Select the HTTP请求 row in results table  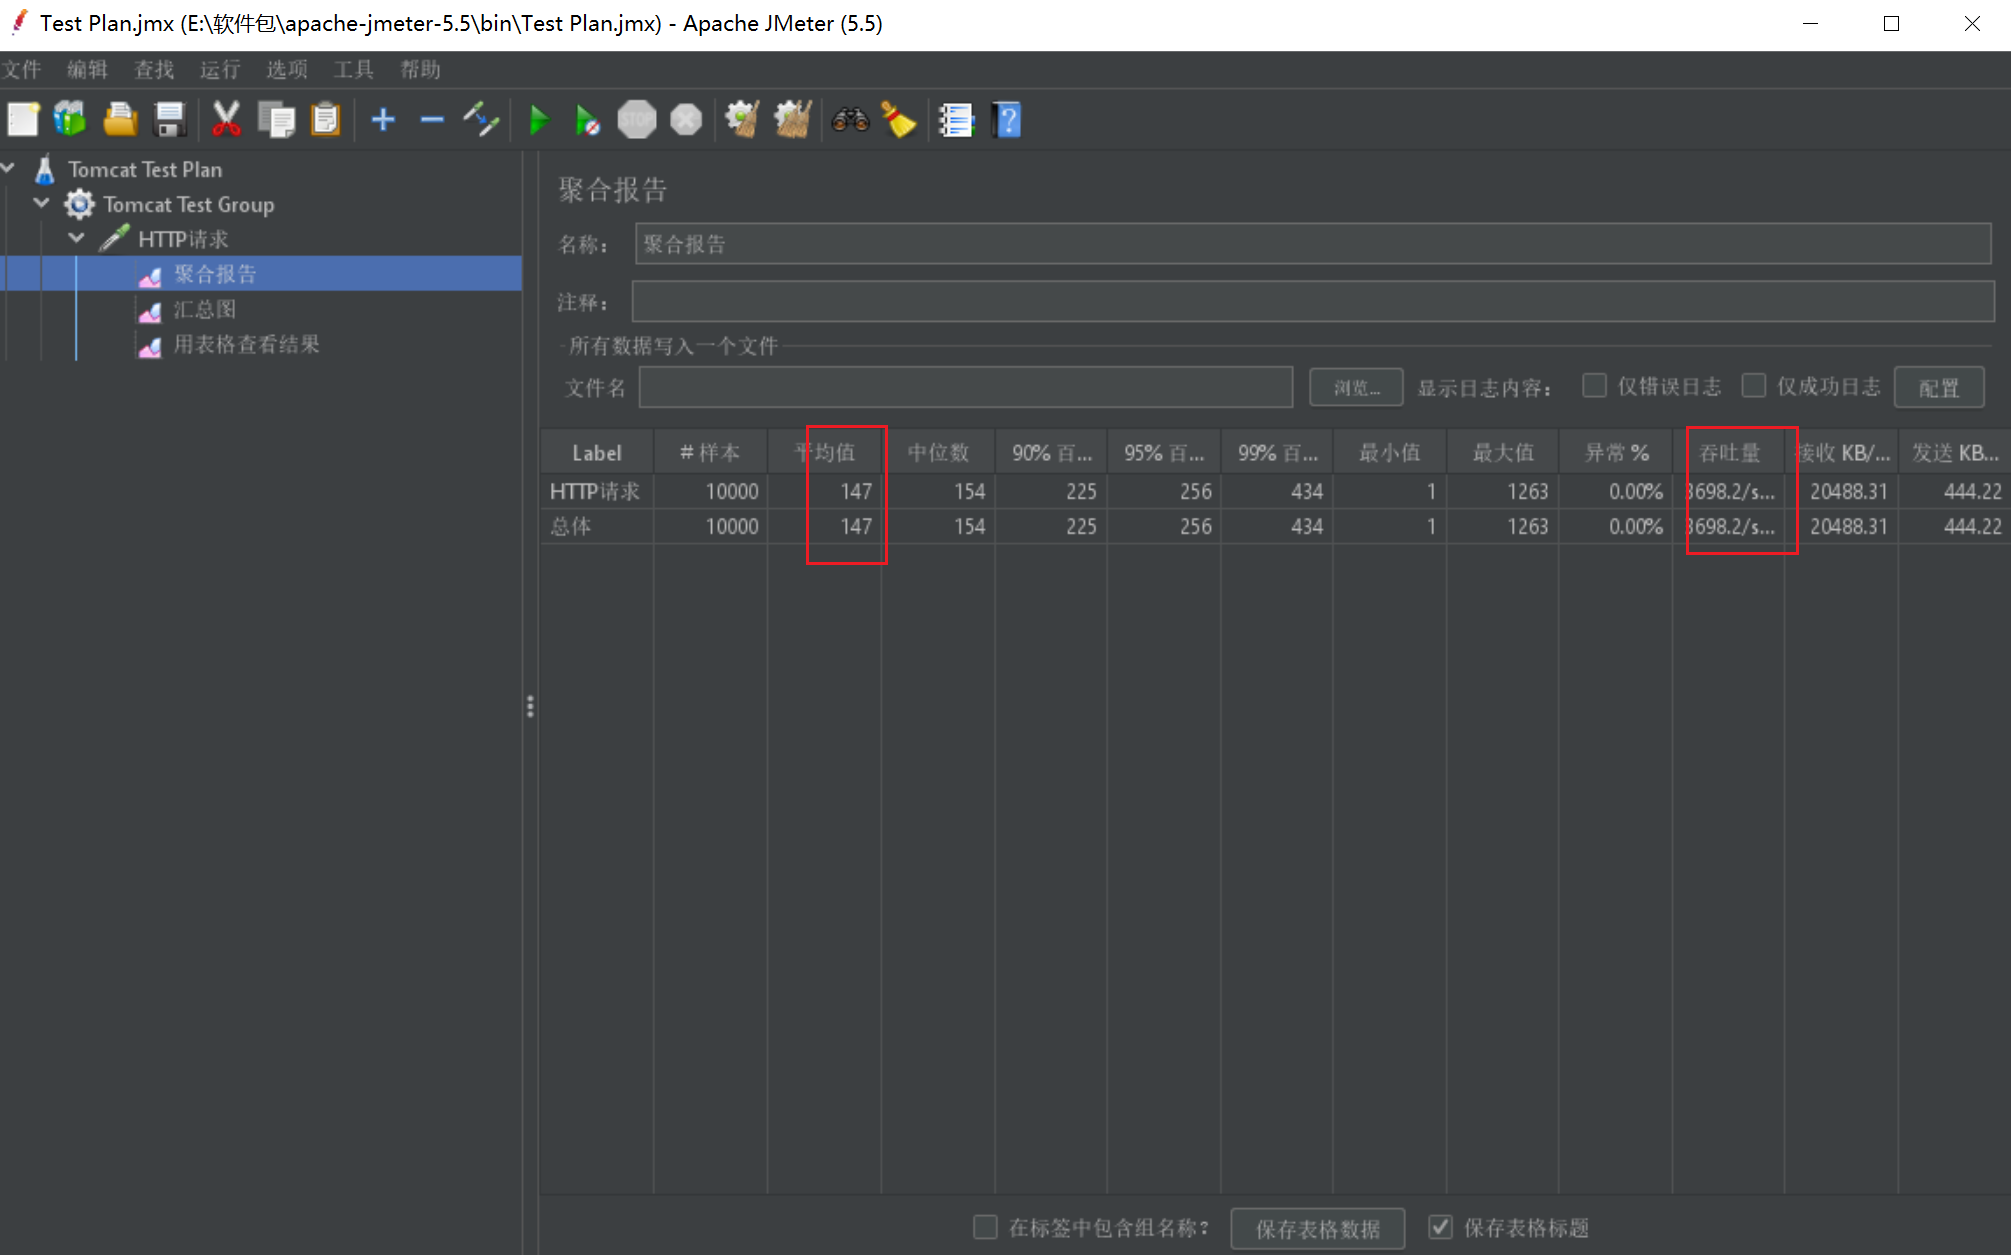[1275, 491]
